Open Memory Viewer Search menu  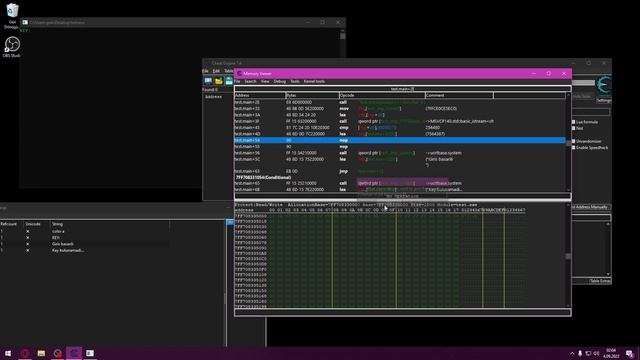pyautogui.click(x=250, y=82)
